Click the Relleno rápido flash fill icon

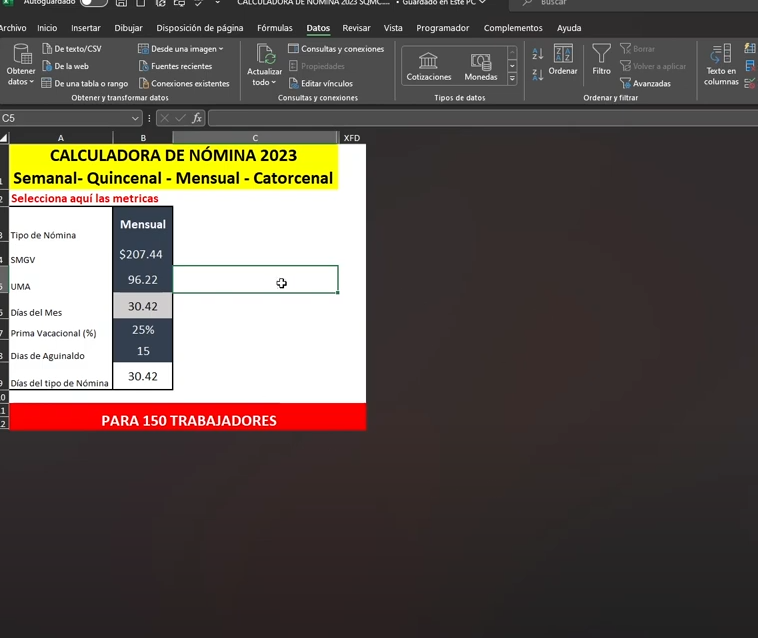750,48
